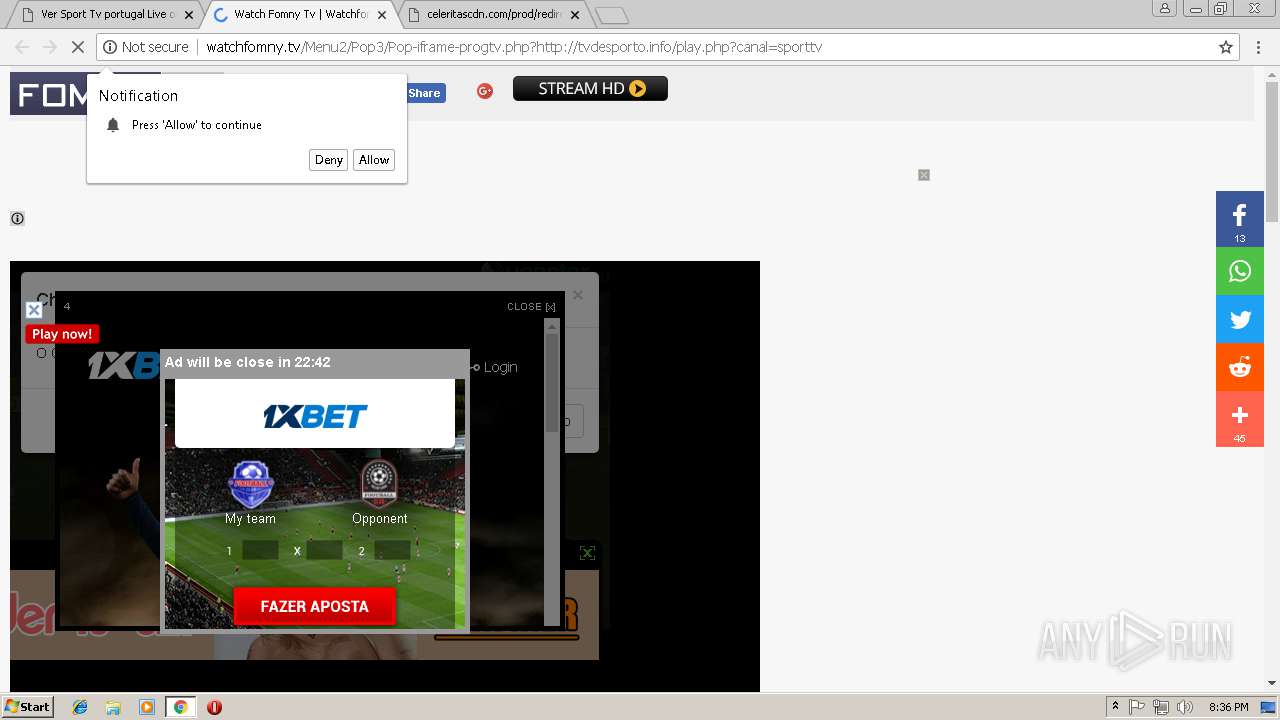This screenshot has width=1280, height=720.
Task: Click the draw field labeled X
Action: tap(324, 550)
